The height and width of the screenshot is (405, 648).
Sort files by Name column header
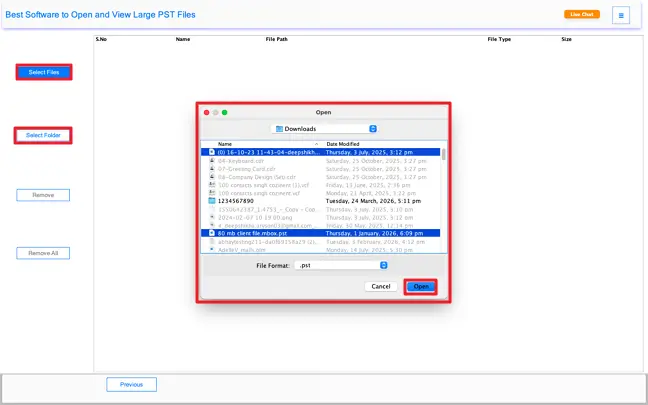225,144
